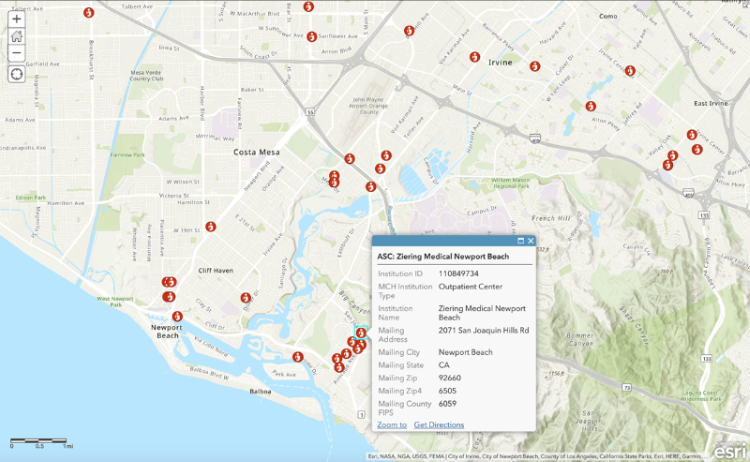Click the Mailing Zip value 92660
The height and width of the screenshot is (462, 750).
[x=450, y=378]
